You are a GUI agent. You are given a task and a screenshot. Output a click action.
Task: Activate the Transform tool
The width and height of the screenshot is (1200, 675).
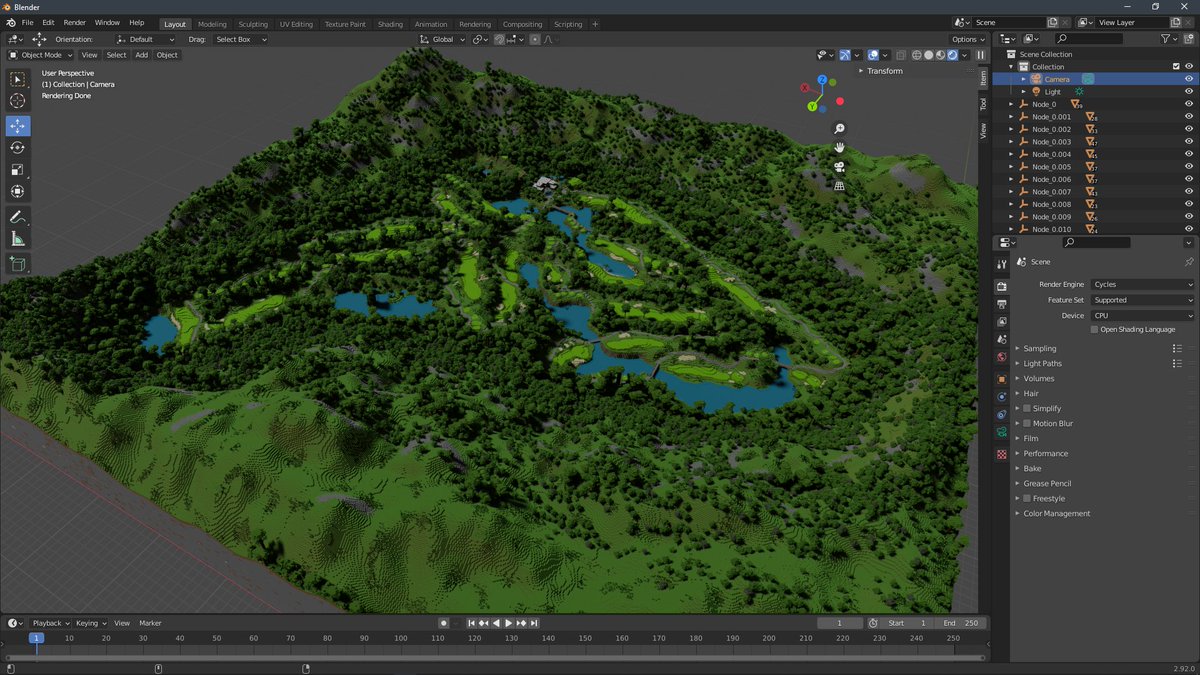(x=17, y=192)
